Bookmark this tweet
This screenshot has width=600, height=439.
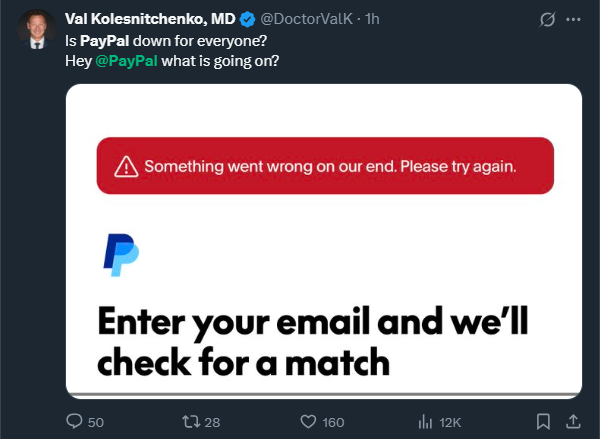coord(543,421)
